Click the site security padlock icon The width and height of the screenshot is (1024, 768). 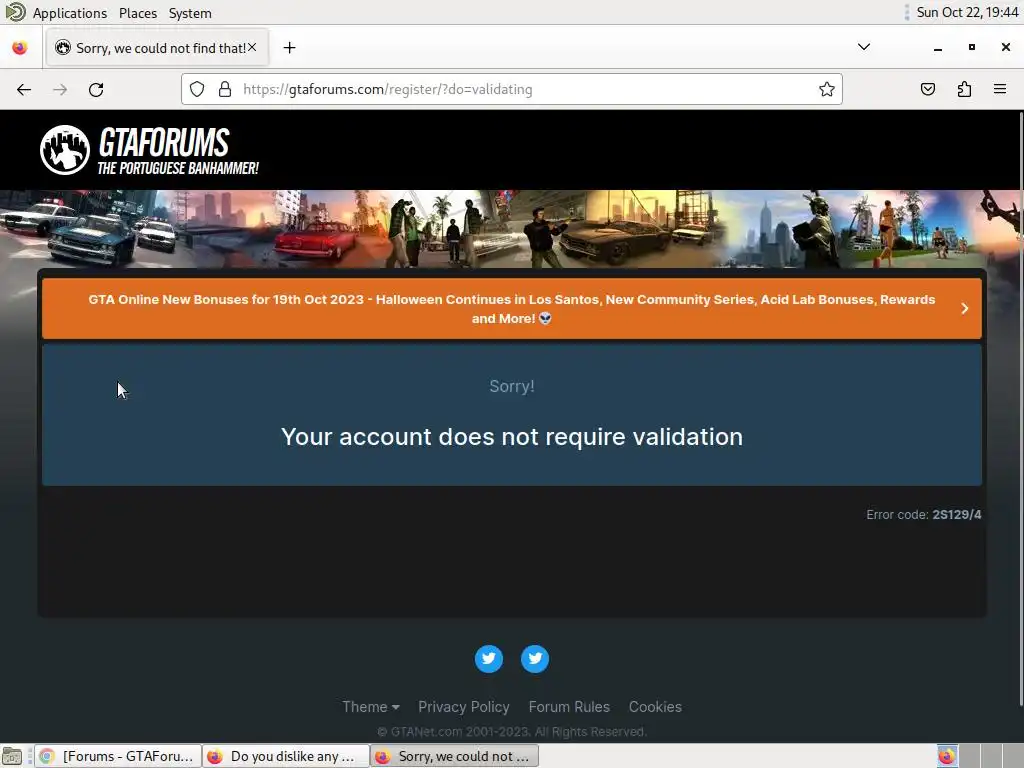(225, 89)
